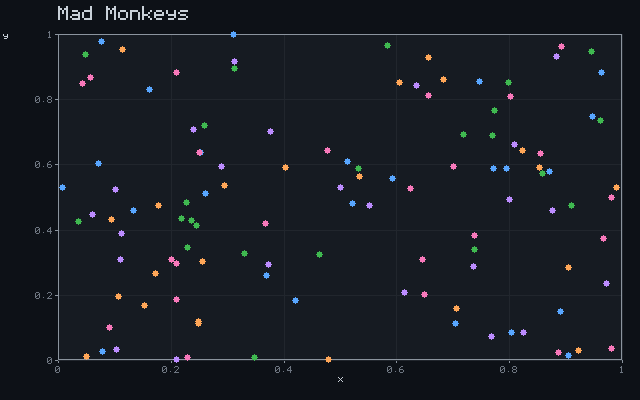Select the x-axis tick label "0.2"
The image size is (640, 400).
coord(171,370)
